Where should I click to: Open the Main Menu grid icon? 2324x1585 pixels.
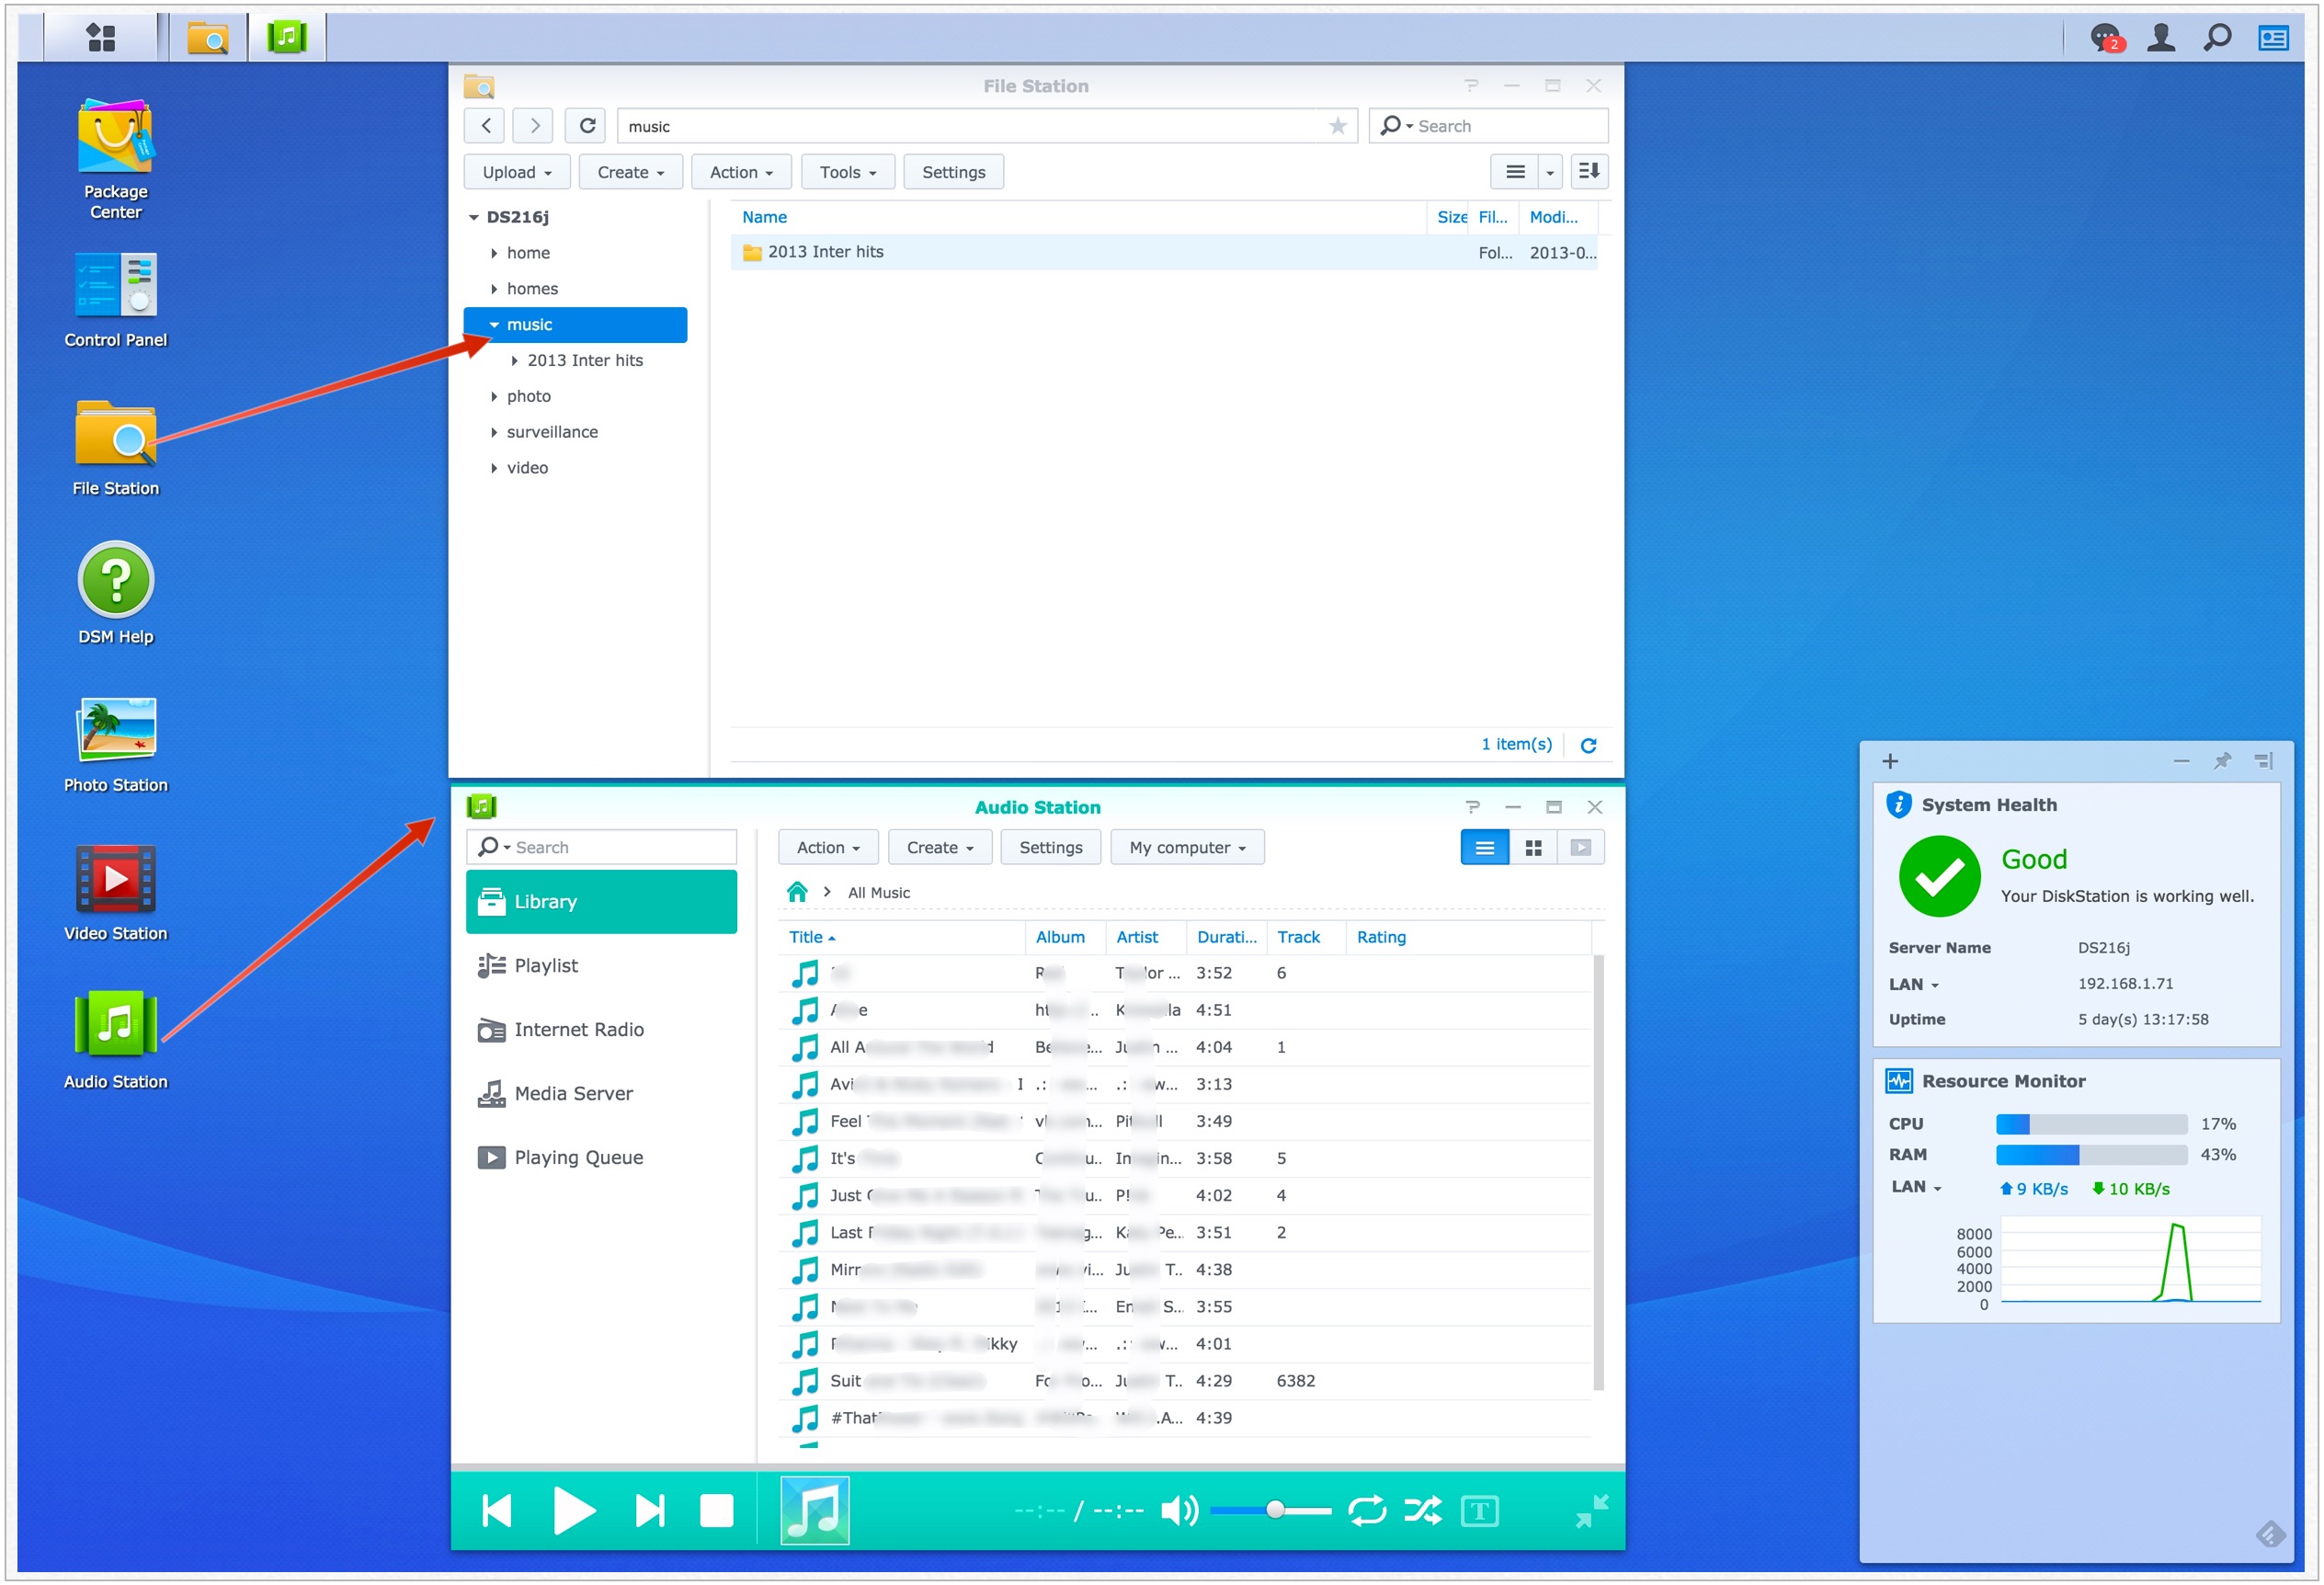coord(101,37)
